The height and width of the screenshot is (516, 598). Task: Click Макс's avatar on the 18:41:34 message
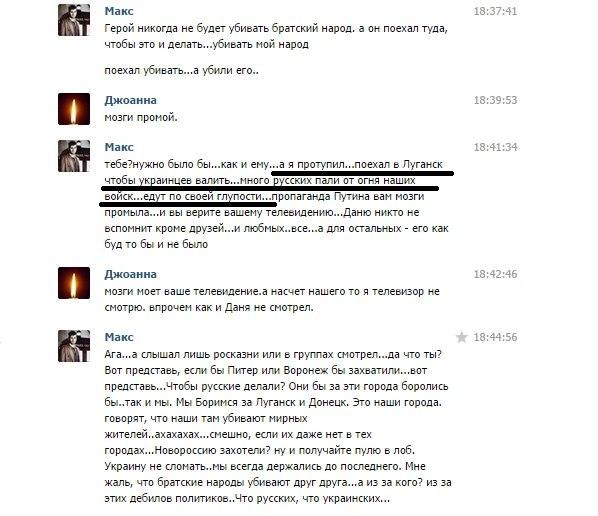coord(74,156)
